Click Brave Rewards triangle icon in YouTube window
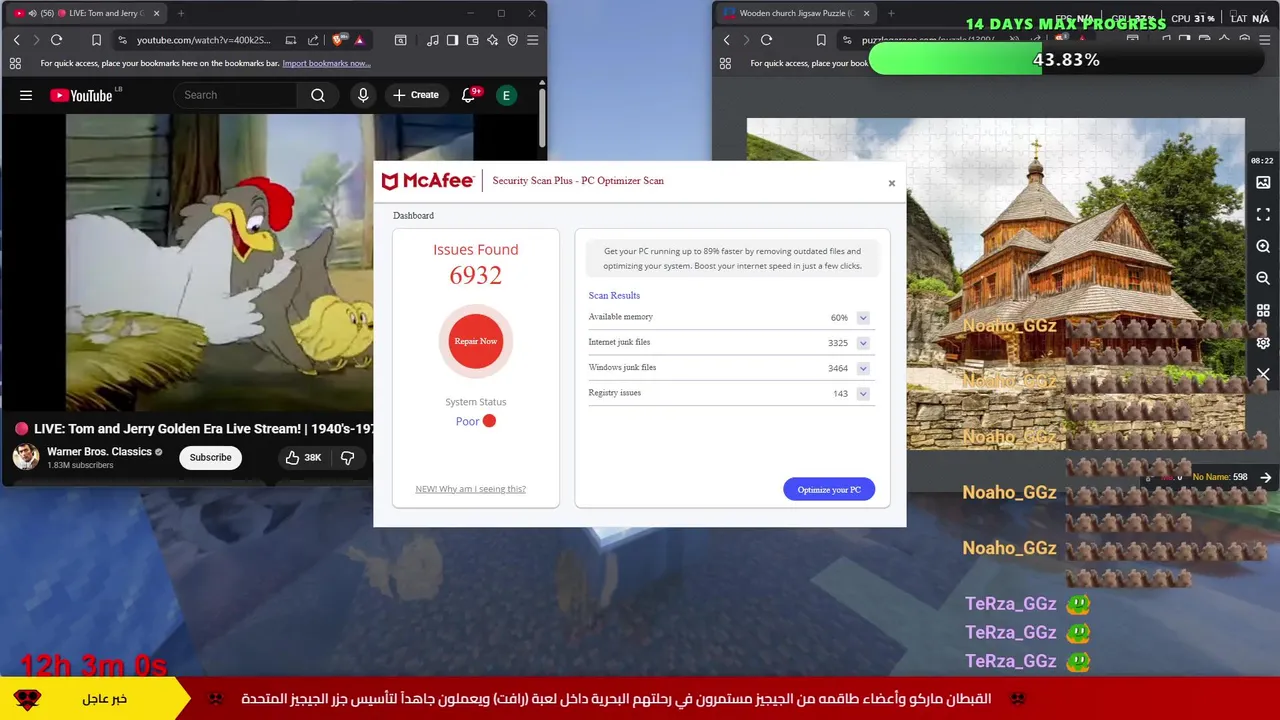 pyautogui.click(x=360, y=40)
